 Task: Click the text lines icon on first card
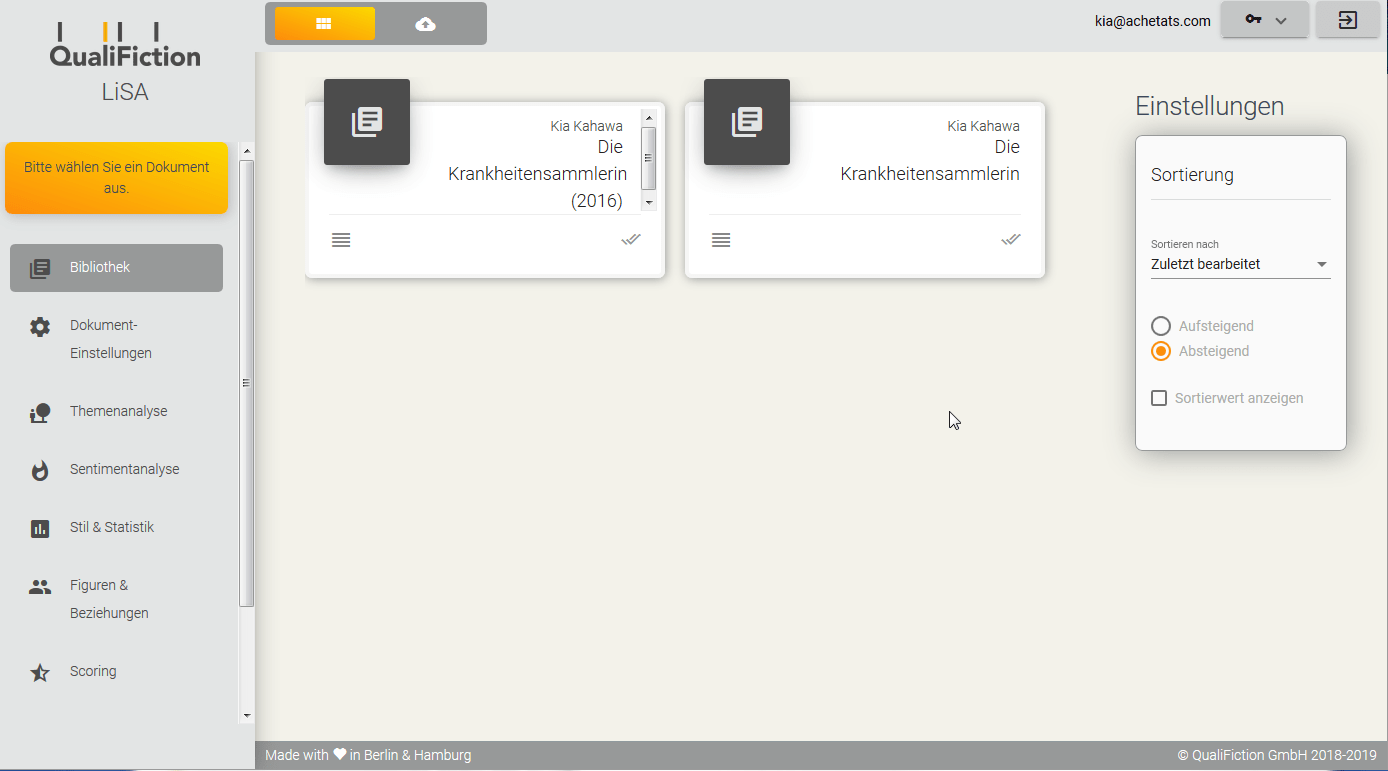(341, 240)
